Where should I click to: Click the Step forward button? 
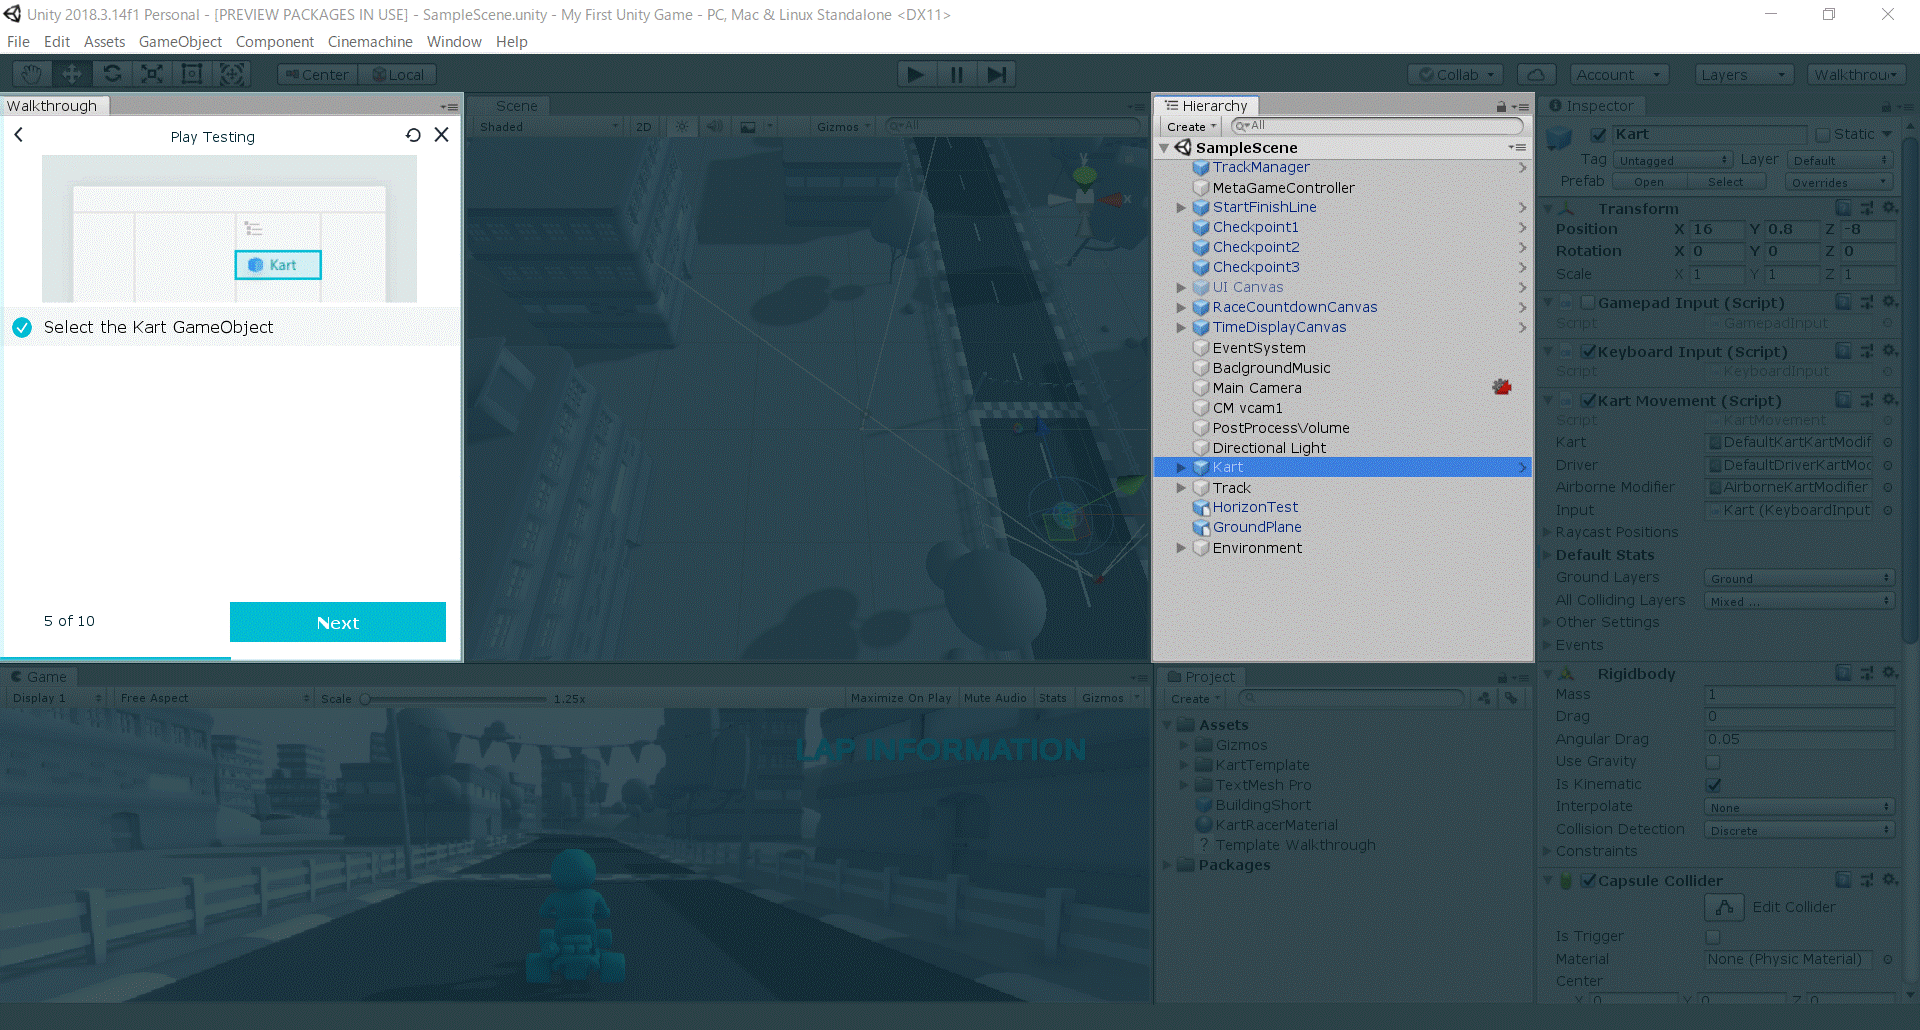tap(996, 74)
